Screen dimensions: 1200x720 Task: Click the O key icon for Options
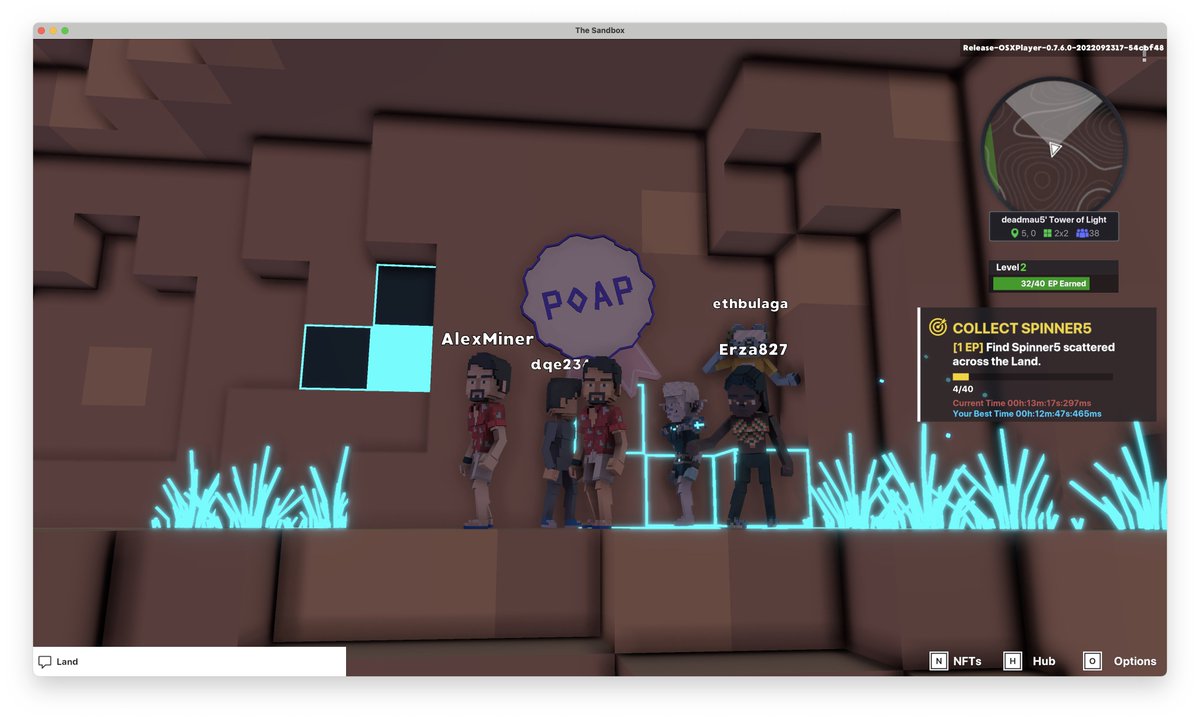pyautogui.click(x=1092, y=661)
